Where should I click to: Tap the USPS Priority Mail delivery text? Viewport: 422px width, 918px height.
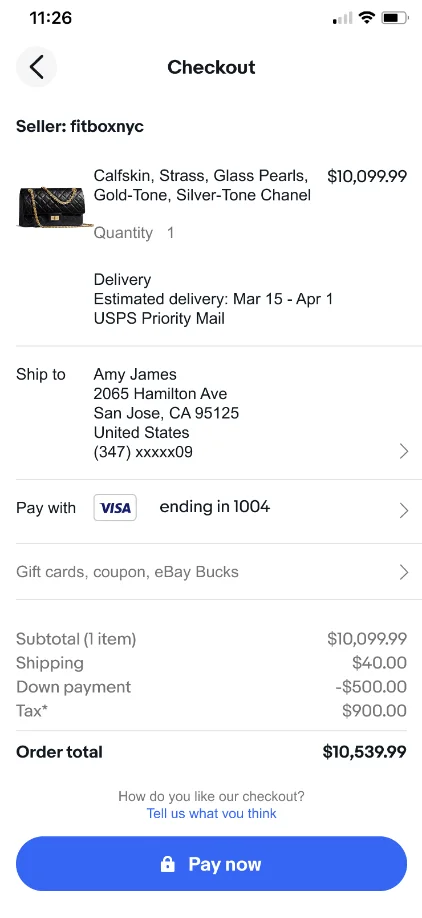[x=159, y=318]
